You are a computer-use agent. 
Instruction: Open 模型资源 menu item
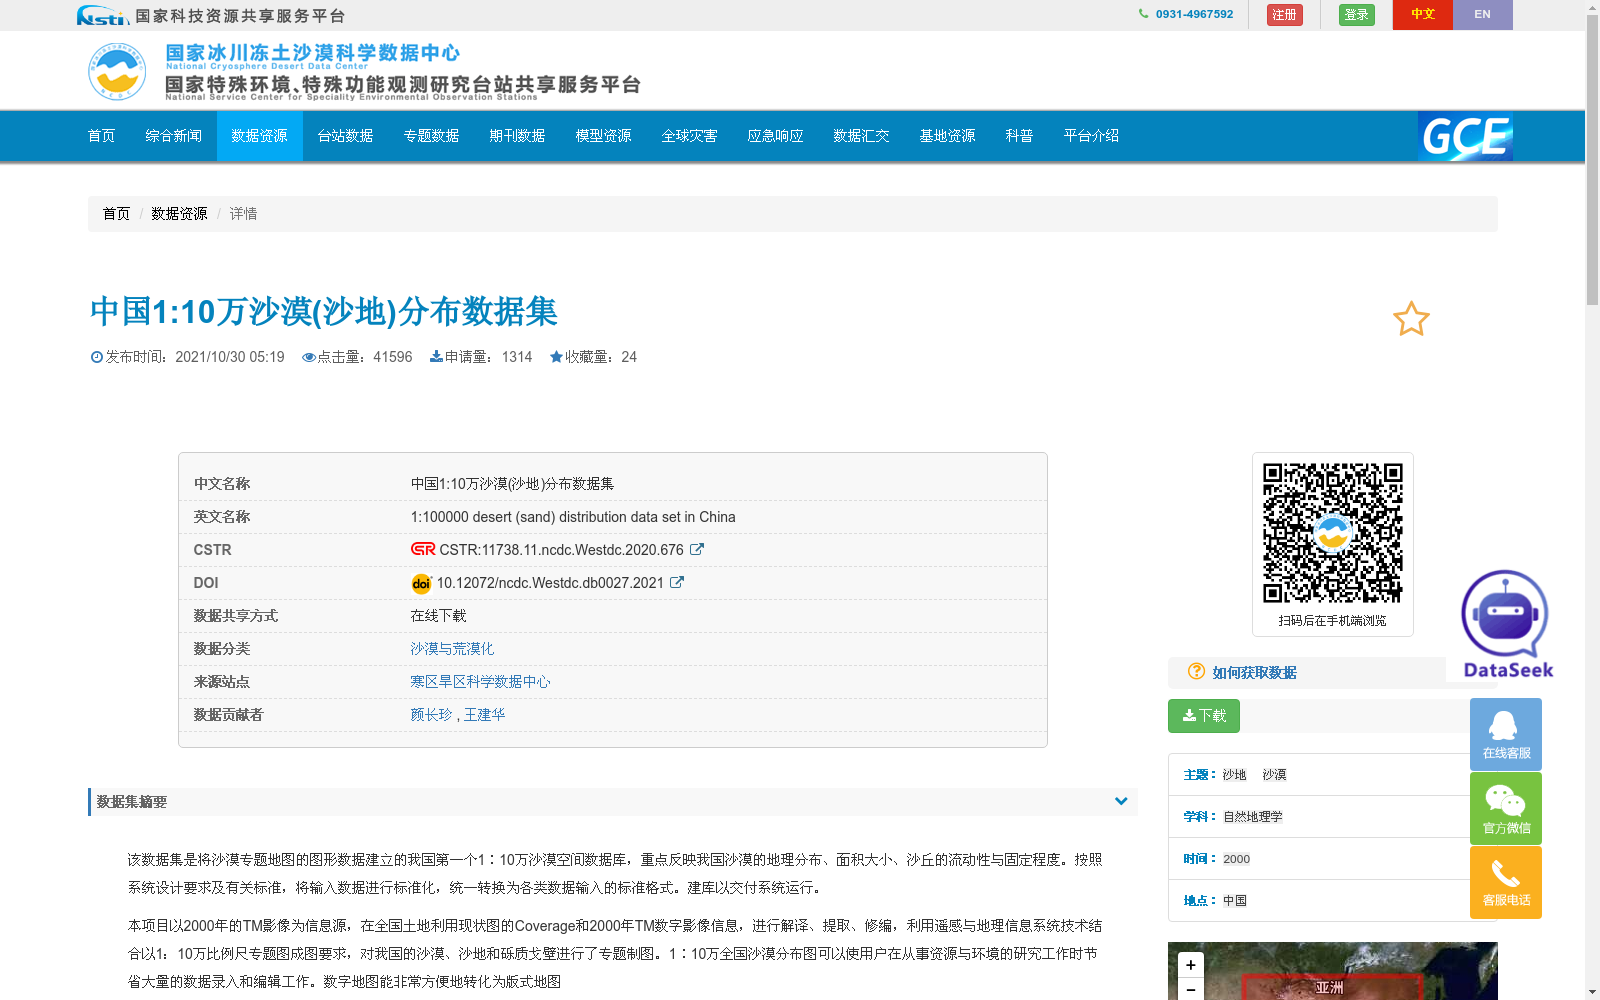click(x=604, y=136)
